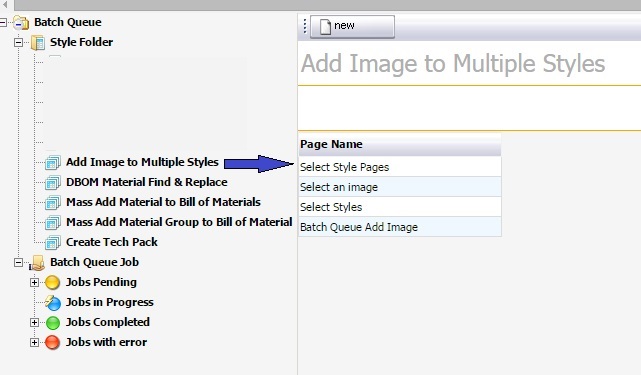
Task: Click the yellow Jobs Pending status icon
Action: (52, 282)
